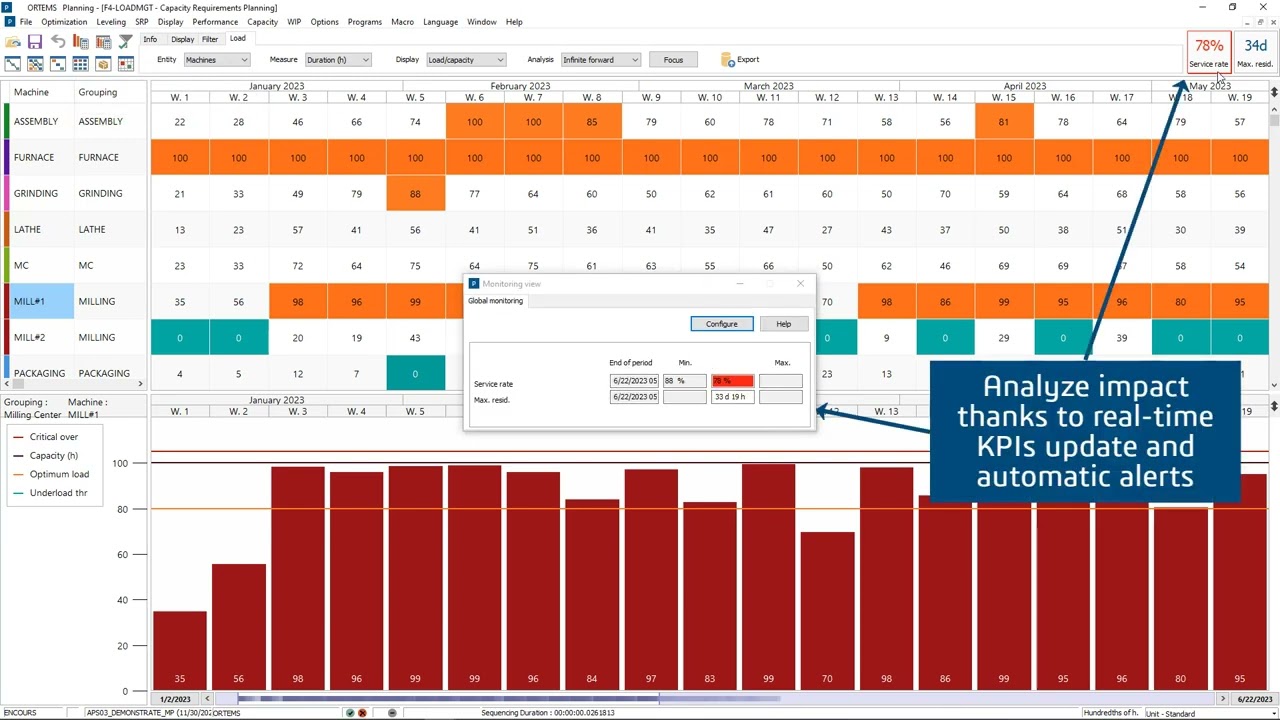Image resolution: width=1280 pixels, height=720 pixels.
Task: Select the PACKAGING machine row
Action: 76,372
